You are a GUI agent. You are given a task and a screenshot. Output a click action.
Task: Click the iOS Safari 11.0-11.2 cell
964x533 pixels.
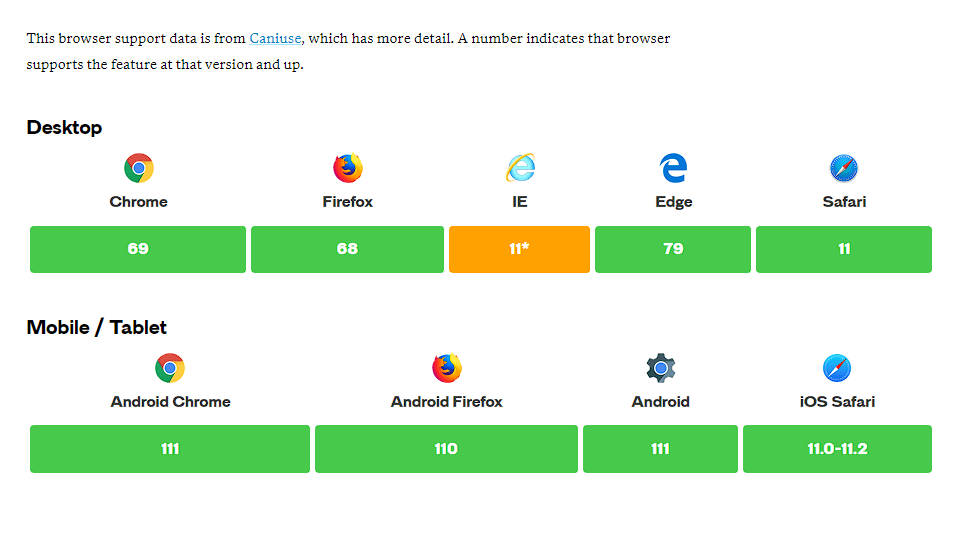(x=837, y=449)
